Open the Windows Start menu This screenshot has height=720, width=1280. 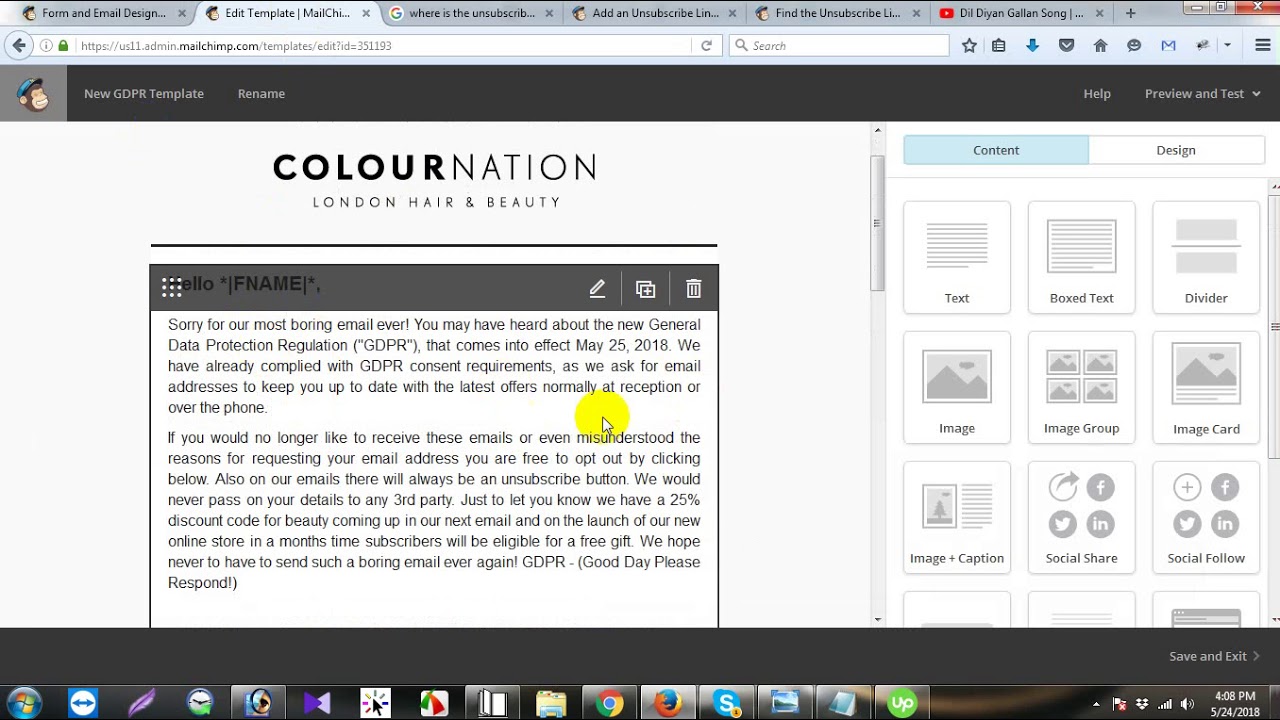click(23, 703)
